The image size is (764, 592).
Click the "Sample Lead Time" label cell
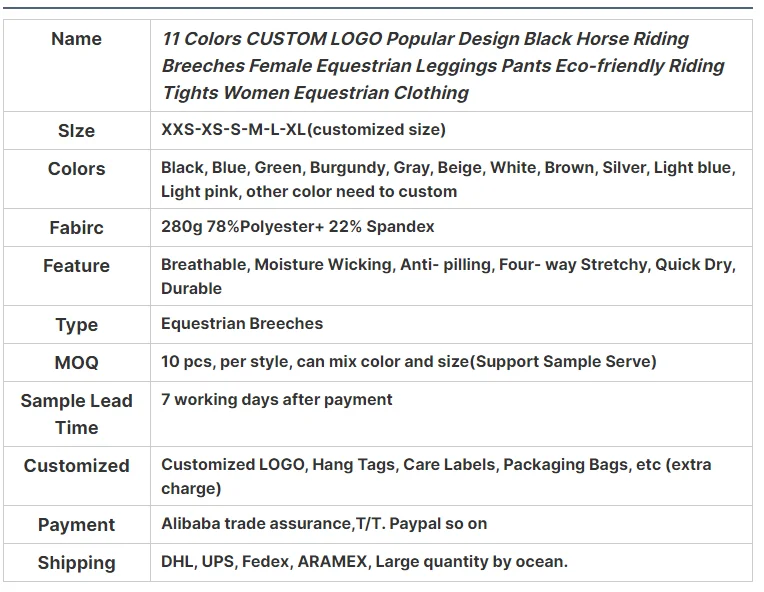77,414
